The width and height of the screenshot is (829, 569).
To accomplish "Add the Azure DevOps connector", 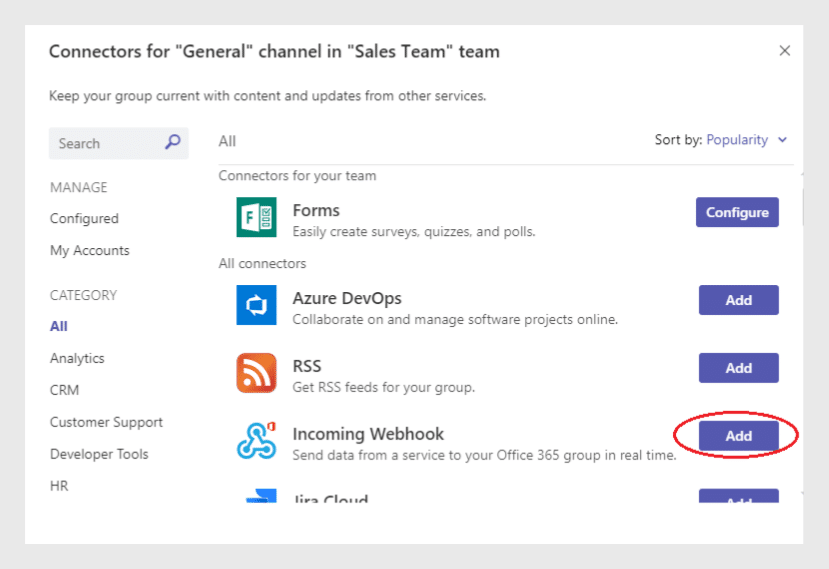I will (739, 300).
